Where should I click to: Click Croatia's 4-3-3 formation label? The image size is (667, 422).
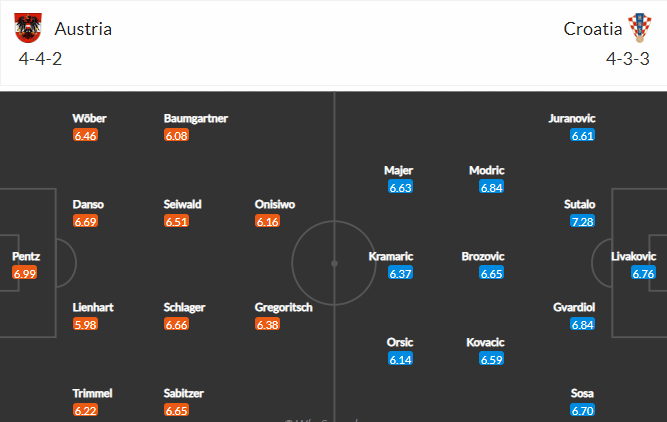(627, 59)
